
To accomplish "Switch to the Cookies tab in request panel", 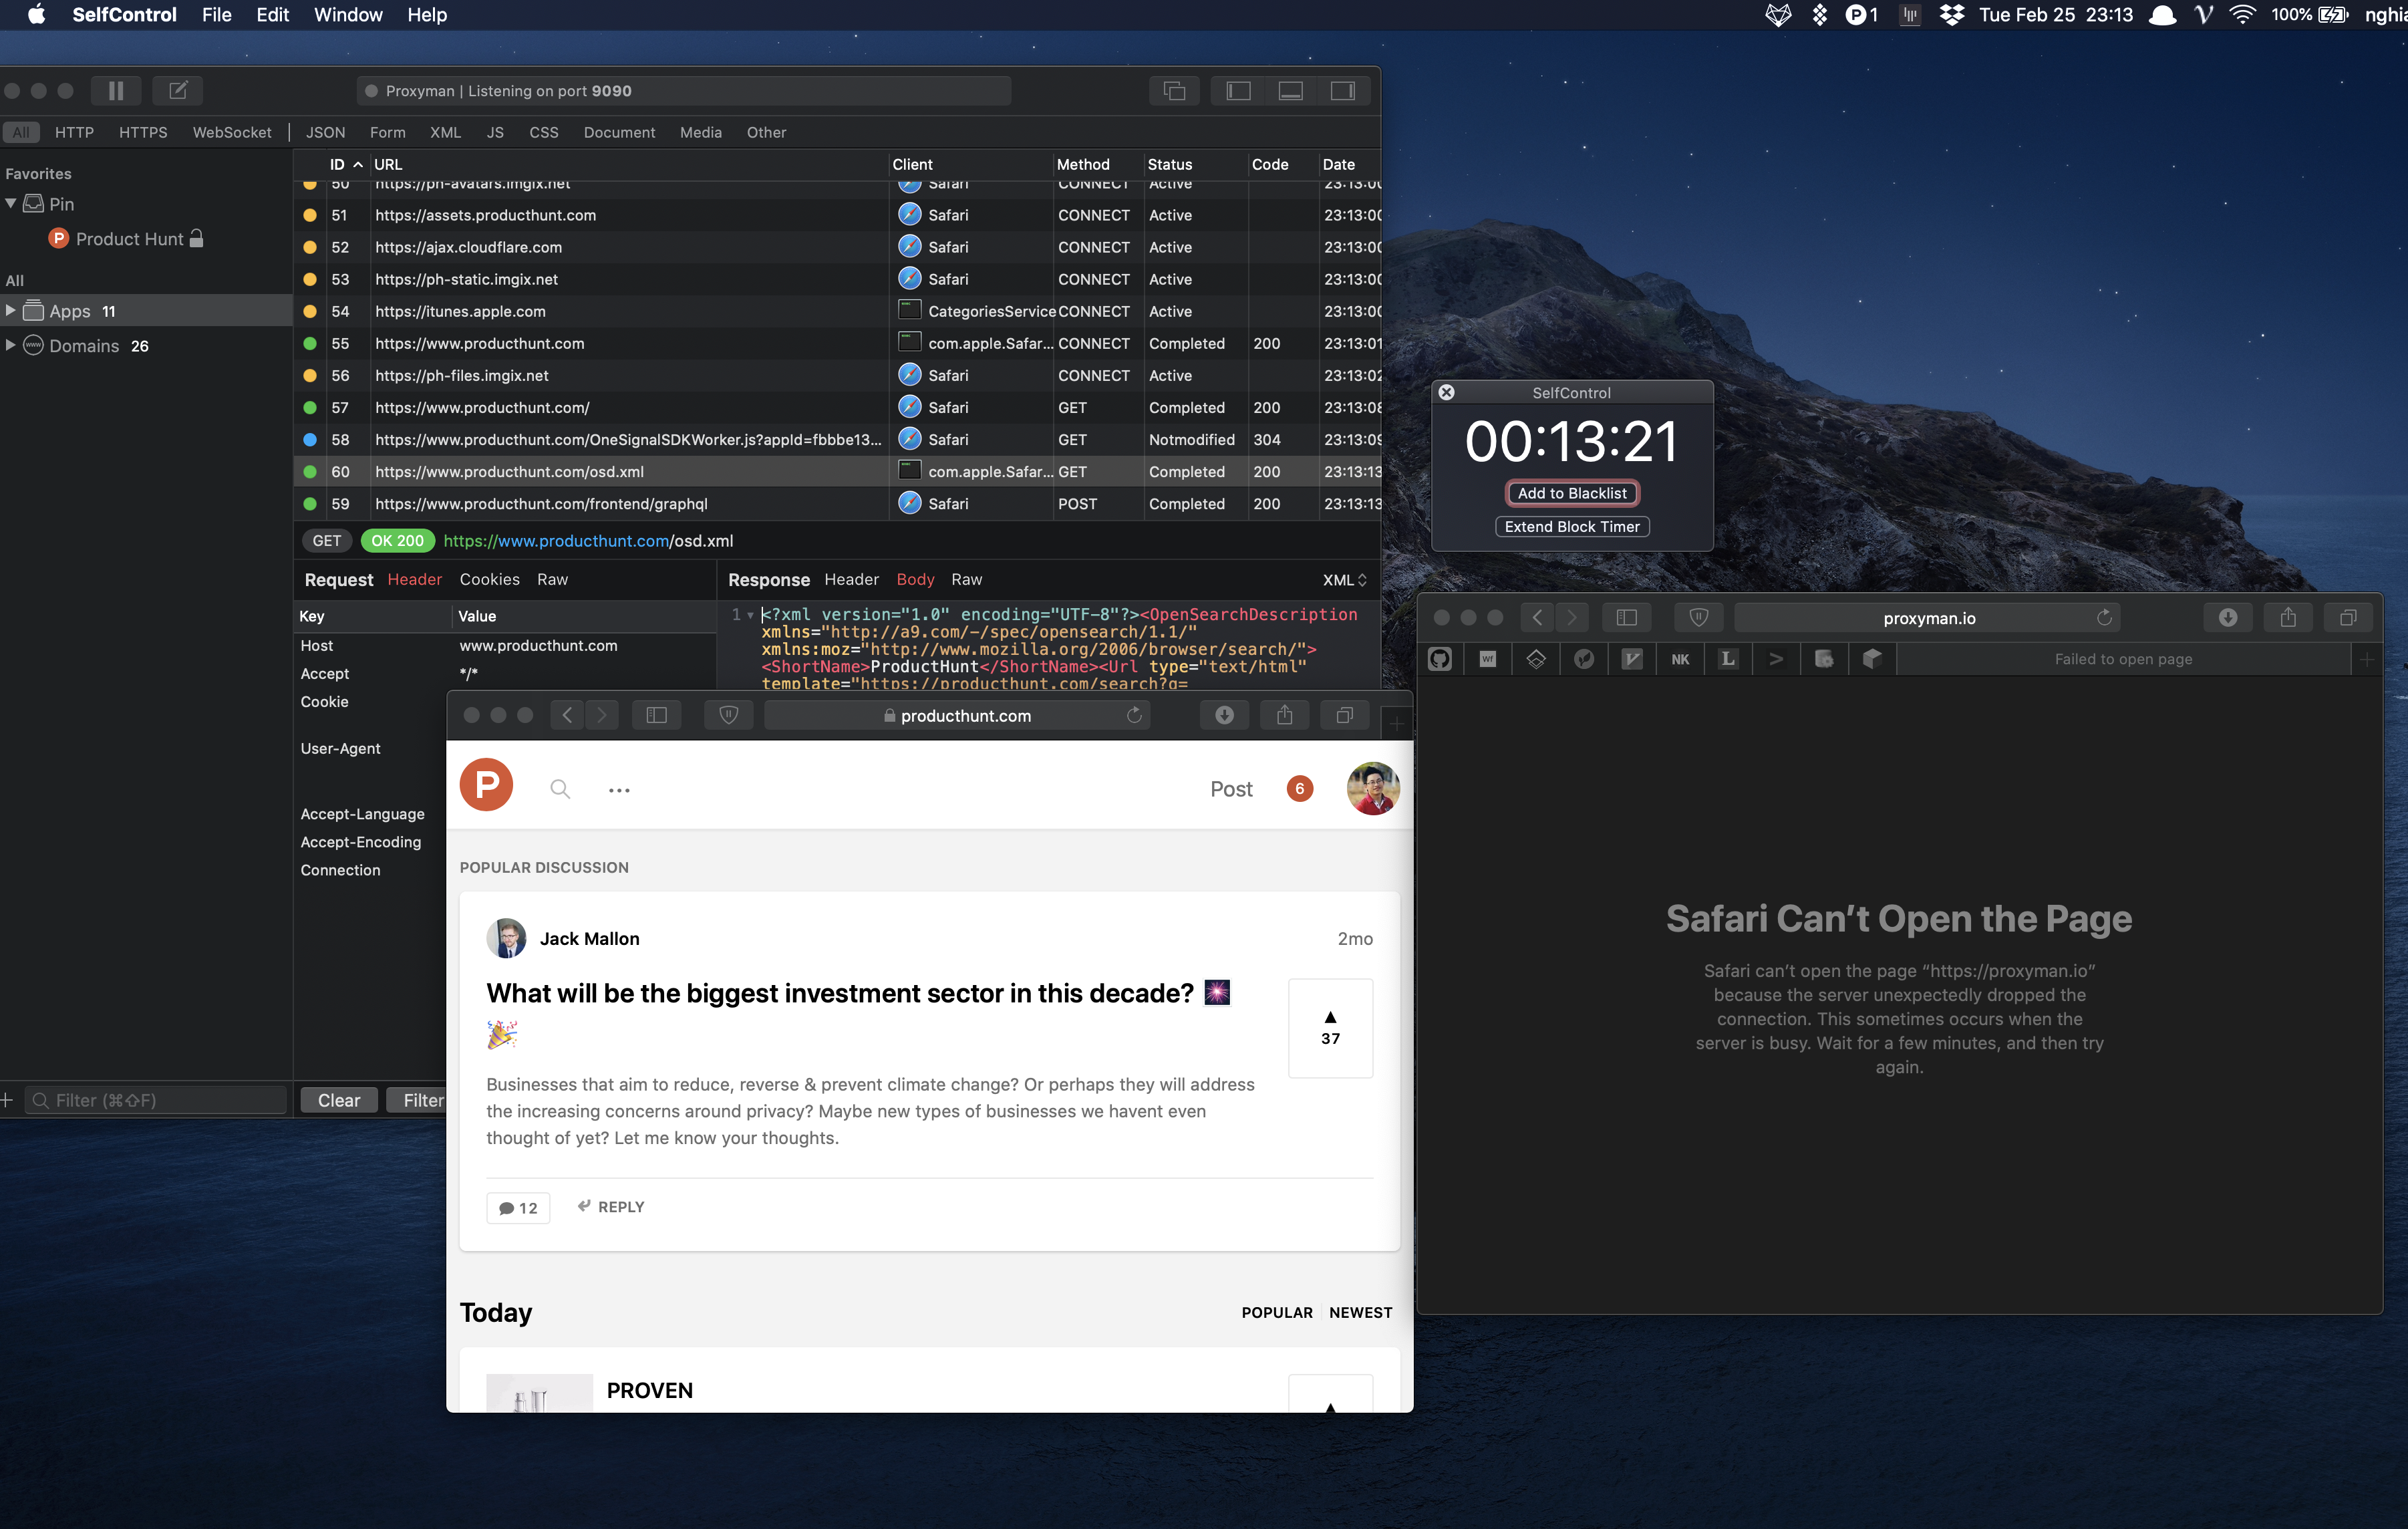I will click(489, 579).
